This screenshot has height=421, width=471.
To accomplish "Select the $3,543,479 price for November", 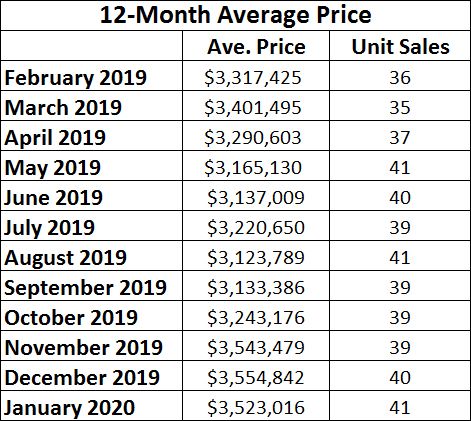I will (x=256, y=347).
